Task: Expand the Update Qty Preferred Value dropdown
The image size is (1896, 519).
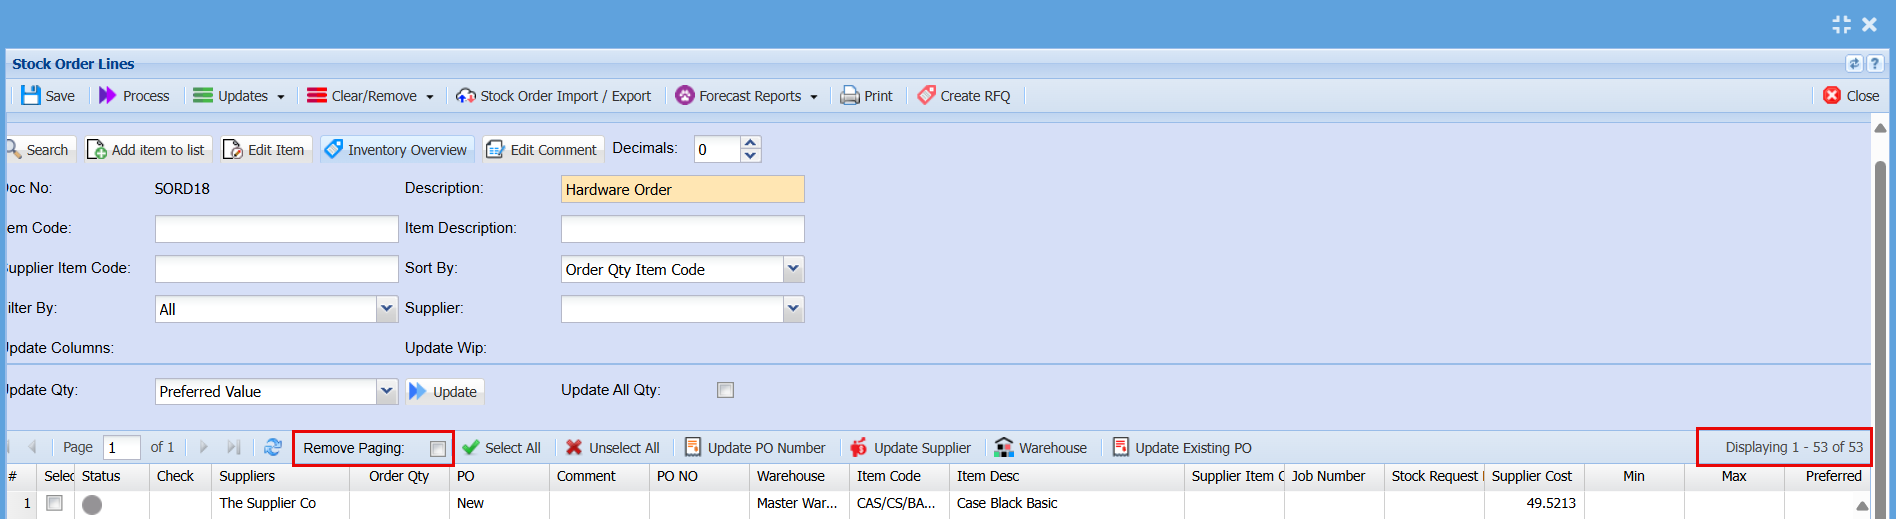Action: (x=387, y=391)
